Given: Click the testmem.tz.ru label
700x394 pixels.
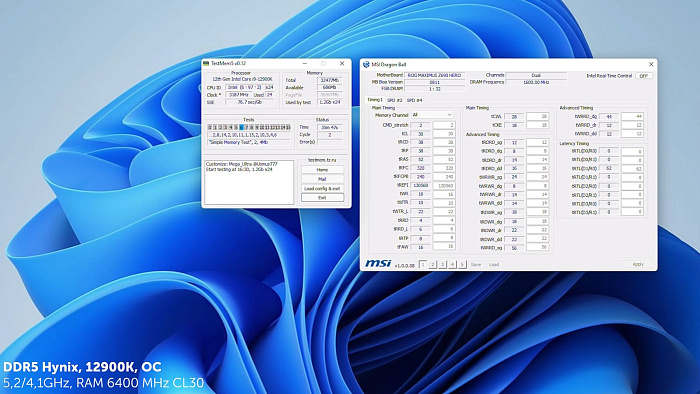Looking at the screenshot, I should 322,160.
